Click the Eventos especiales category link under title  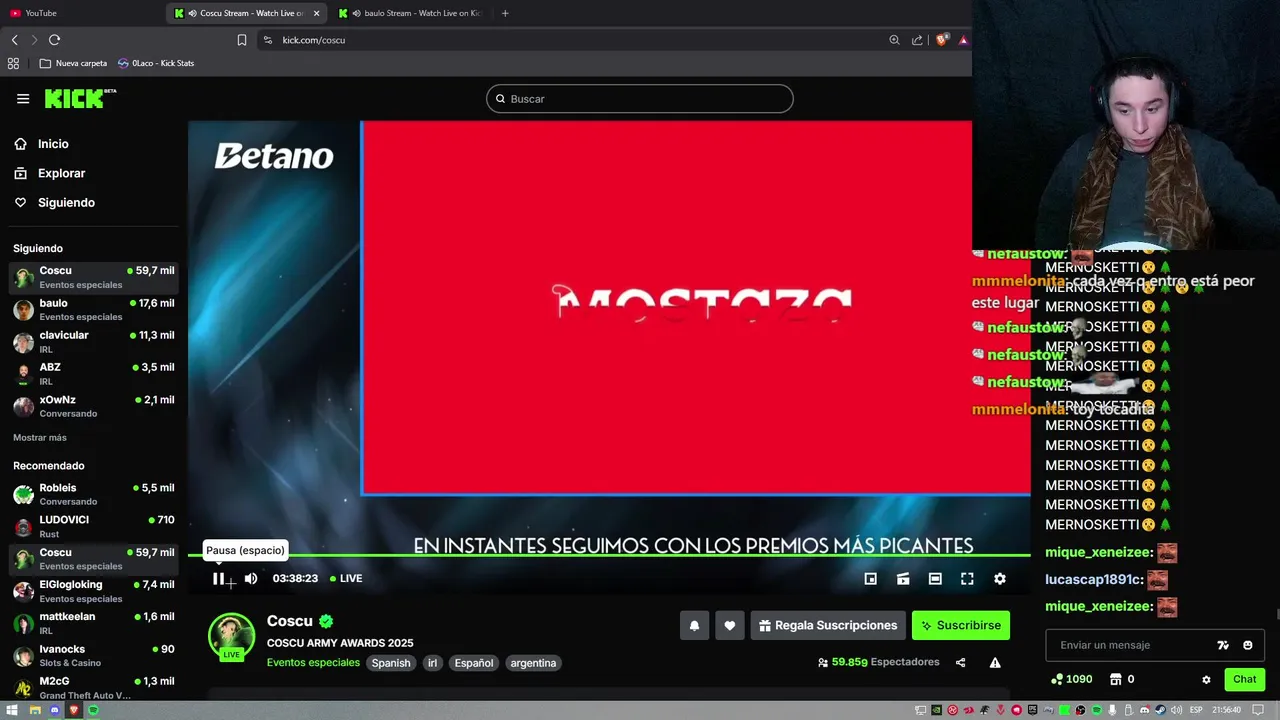point(313,663)
